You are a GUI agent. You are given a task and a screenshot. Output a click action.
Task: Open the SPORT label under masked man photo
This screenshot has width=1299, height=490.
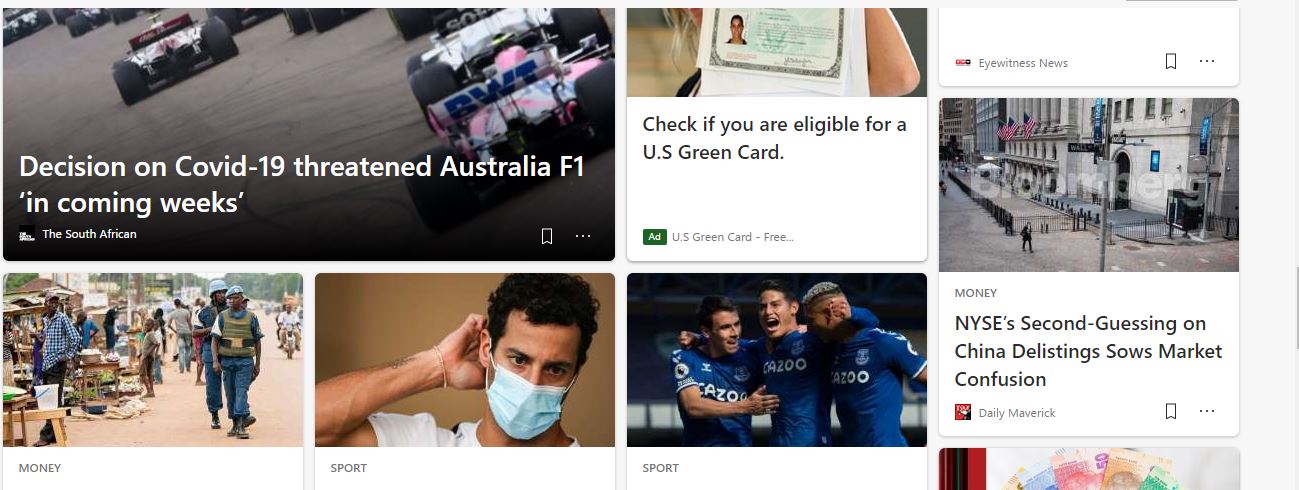(x=348, y=468)
